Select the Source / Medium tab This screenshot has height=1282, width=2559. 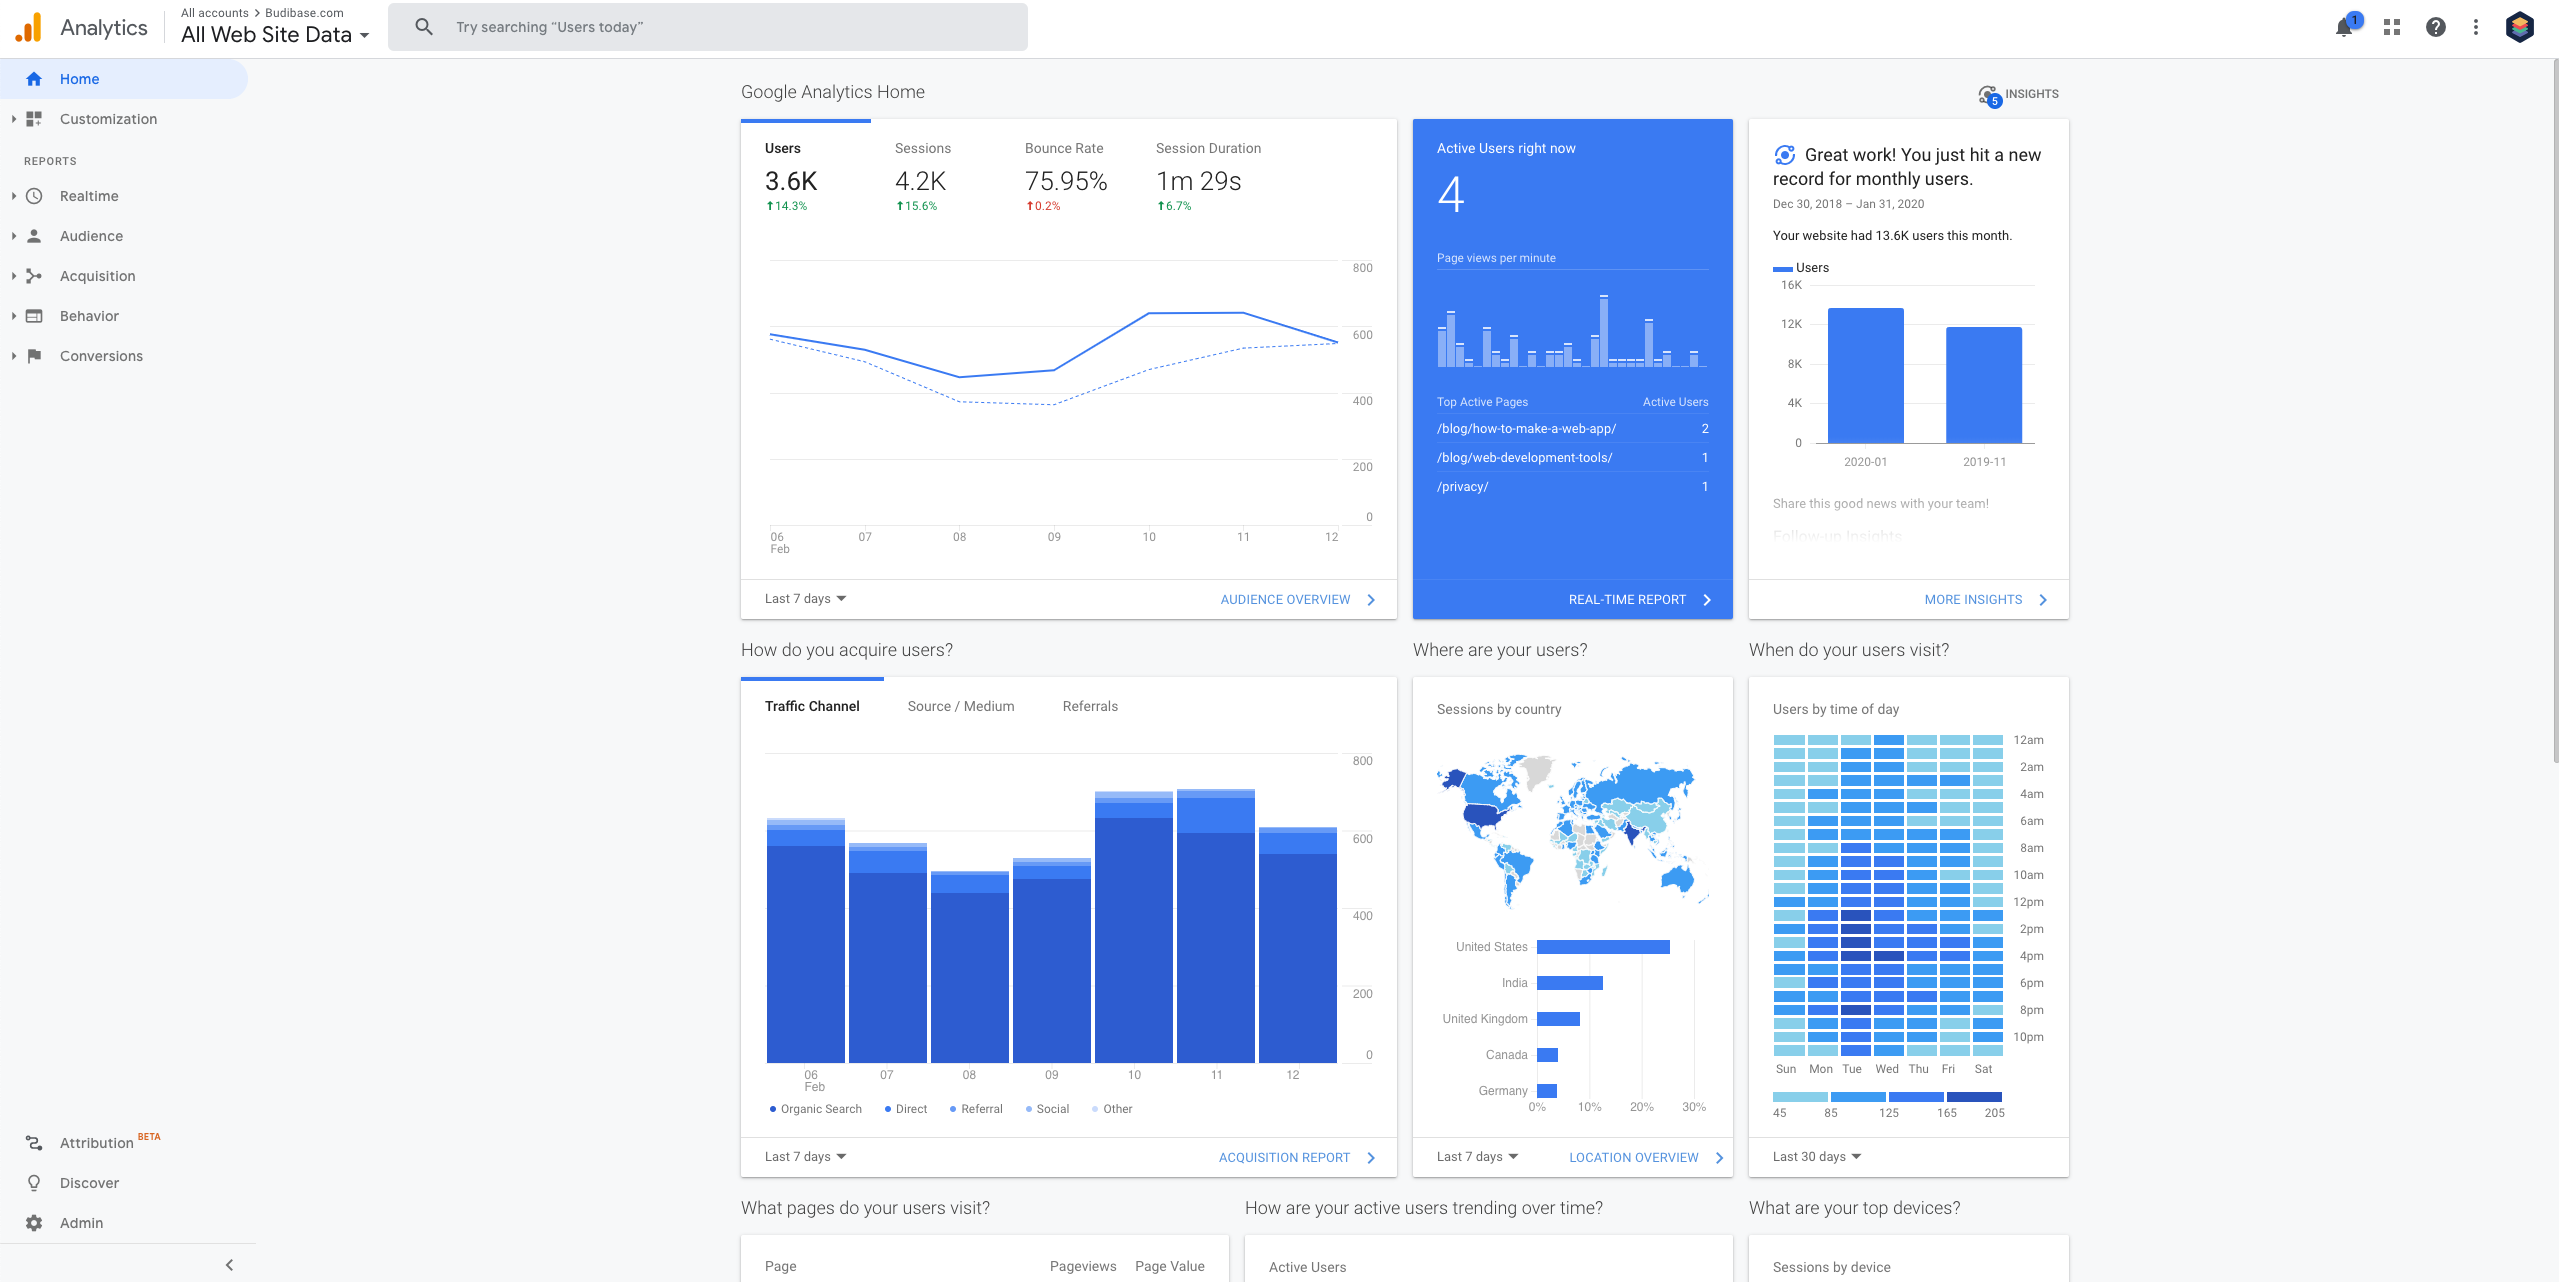(960, 705)
